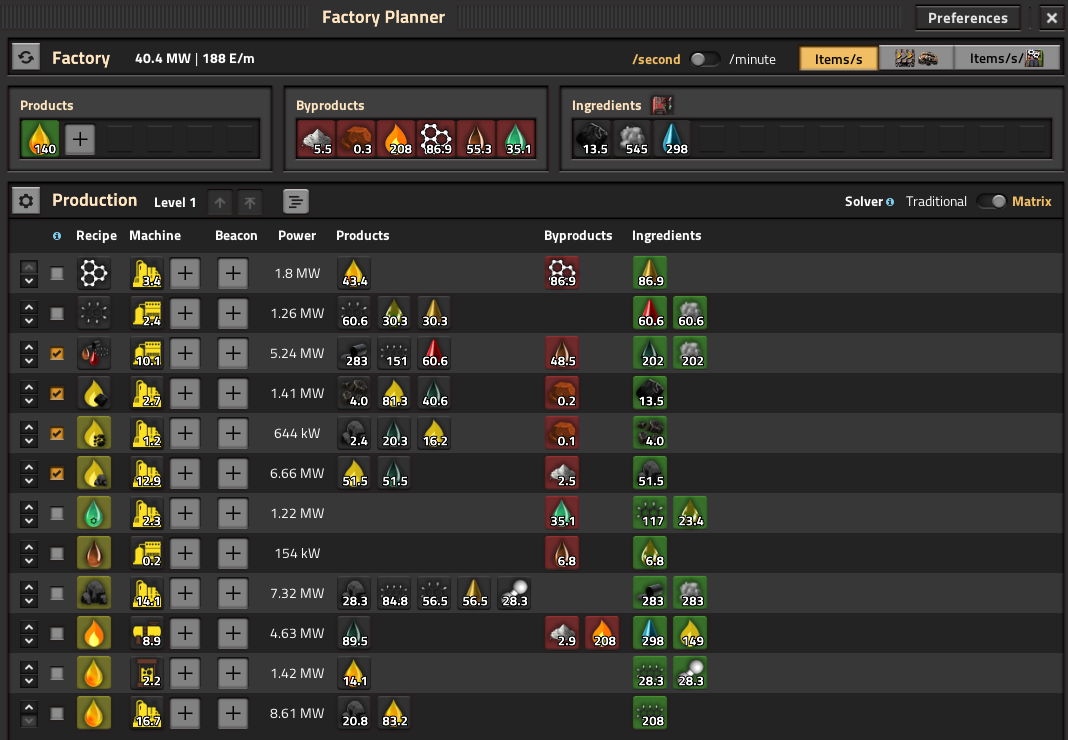Click the ingredient icon showing 545
1068x740 pixels.
pyautogui.click(x=632, y=139)
